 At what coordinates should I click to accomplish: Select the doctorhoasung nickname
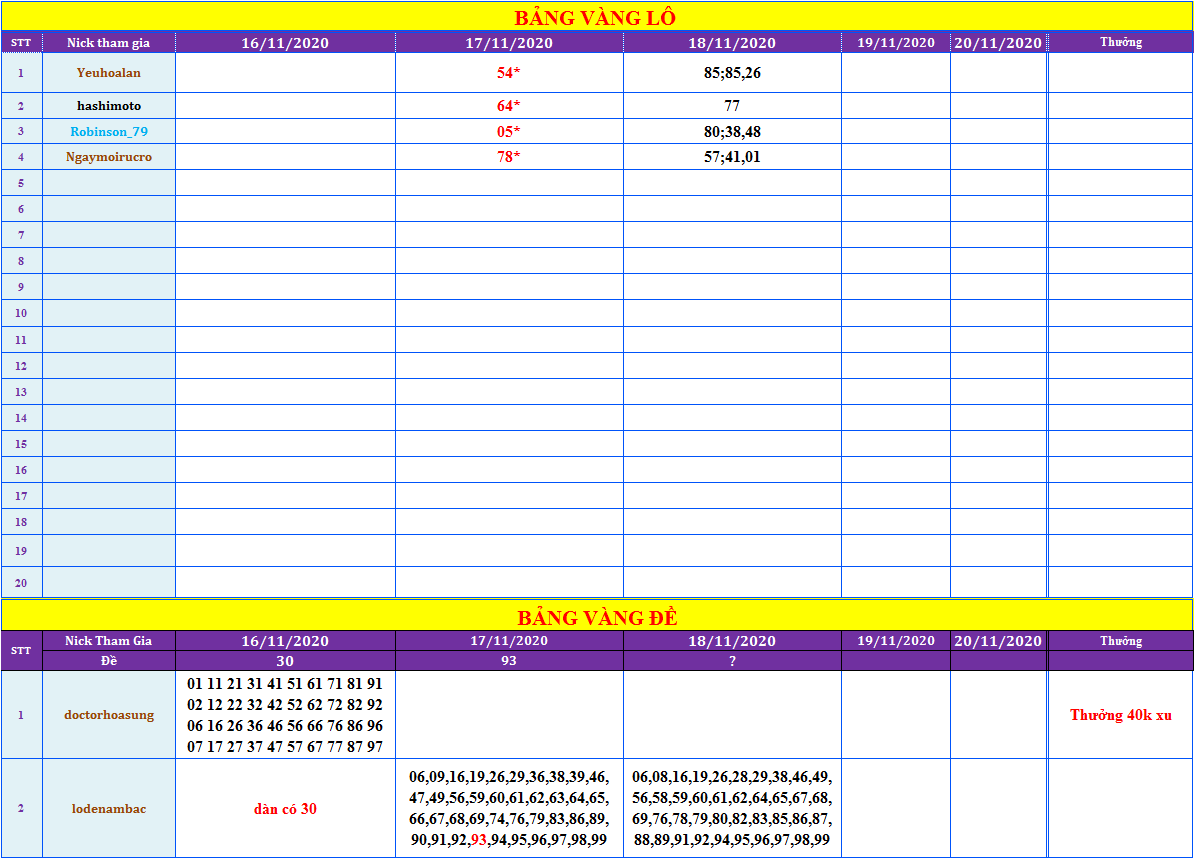coord(109,715)
